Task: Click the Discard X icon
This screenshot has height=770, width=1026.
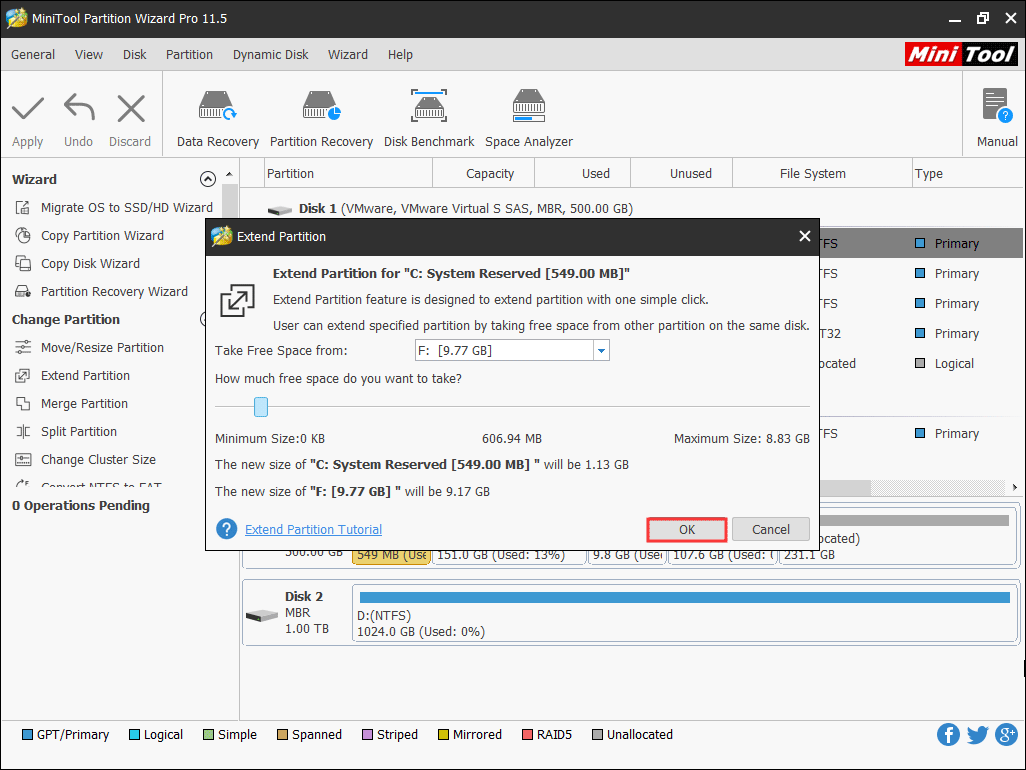Action: pyautogui.click(x=131, y=109)
